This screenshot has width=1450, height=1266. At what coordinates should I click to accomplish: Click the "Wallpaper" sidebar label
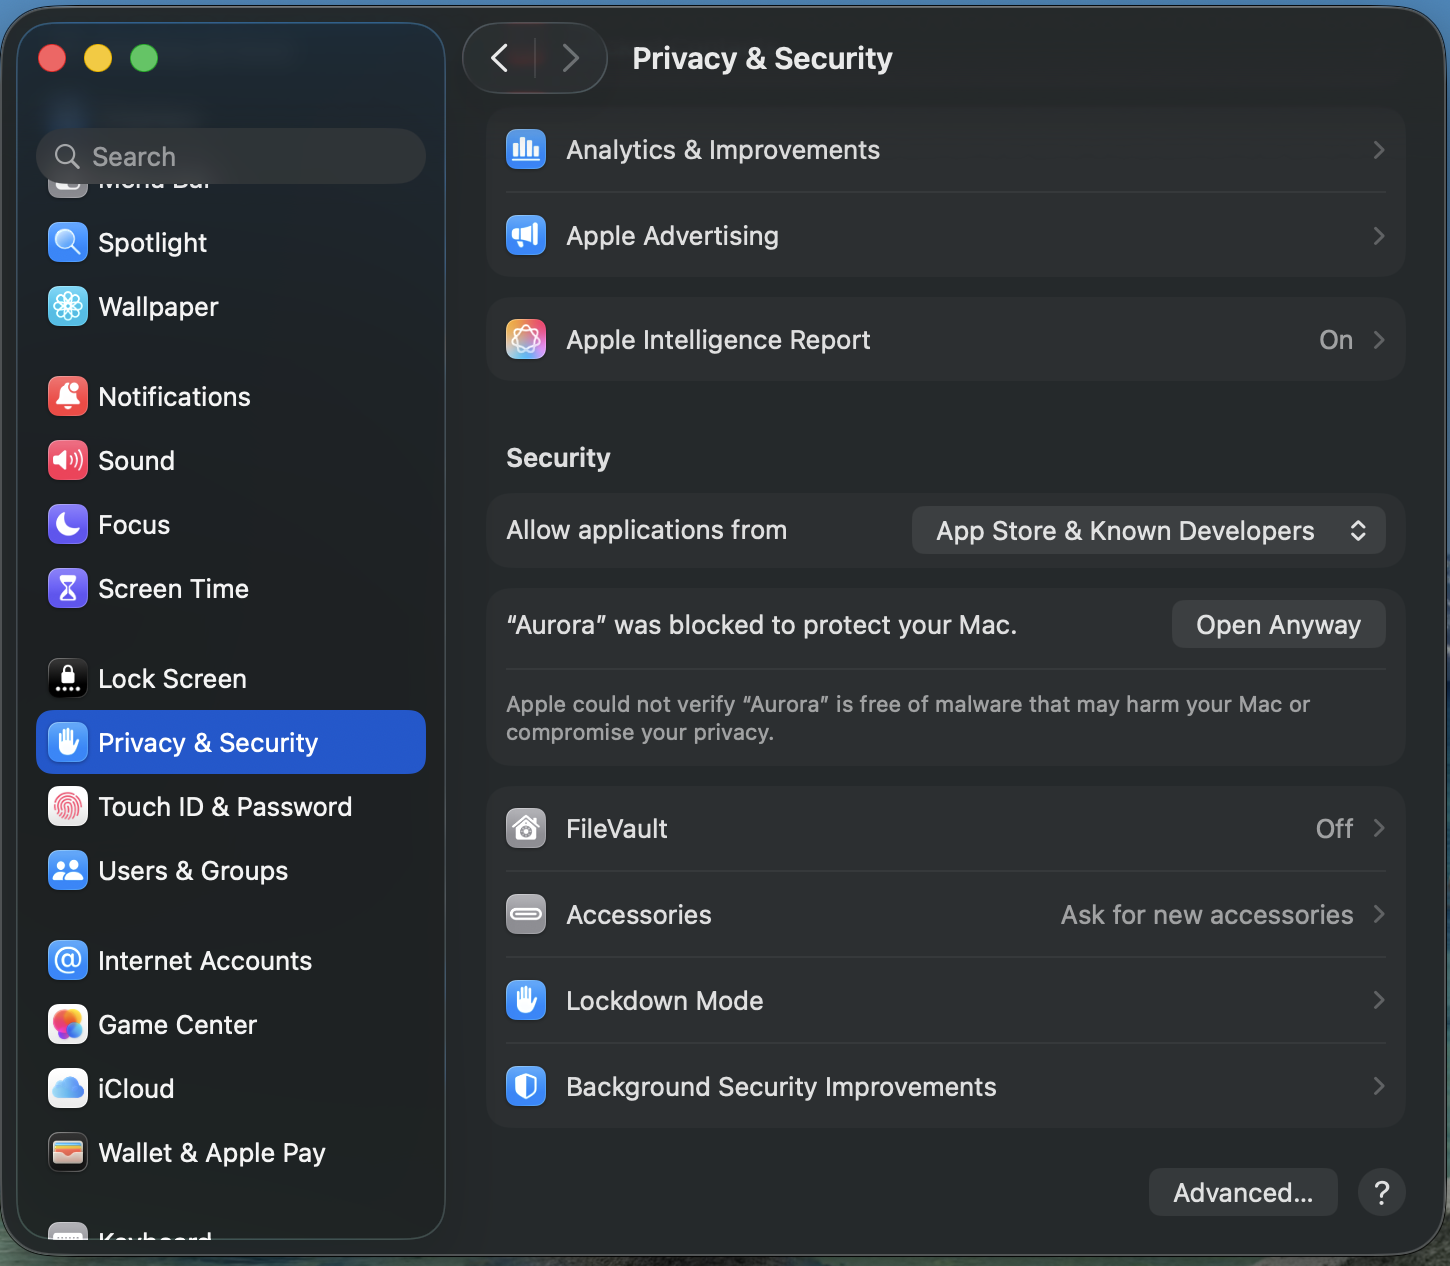click(x=158, y=307)
